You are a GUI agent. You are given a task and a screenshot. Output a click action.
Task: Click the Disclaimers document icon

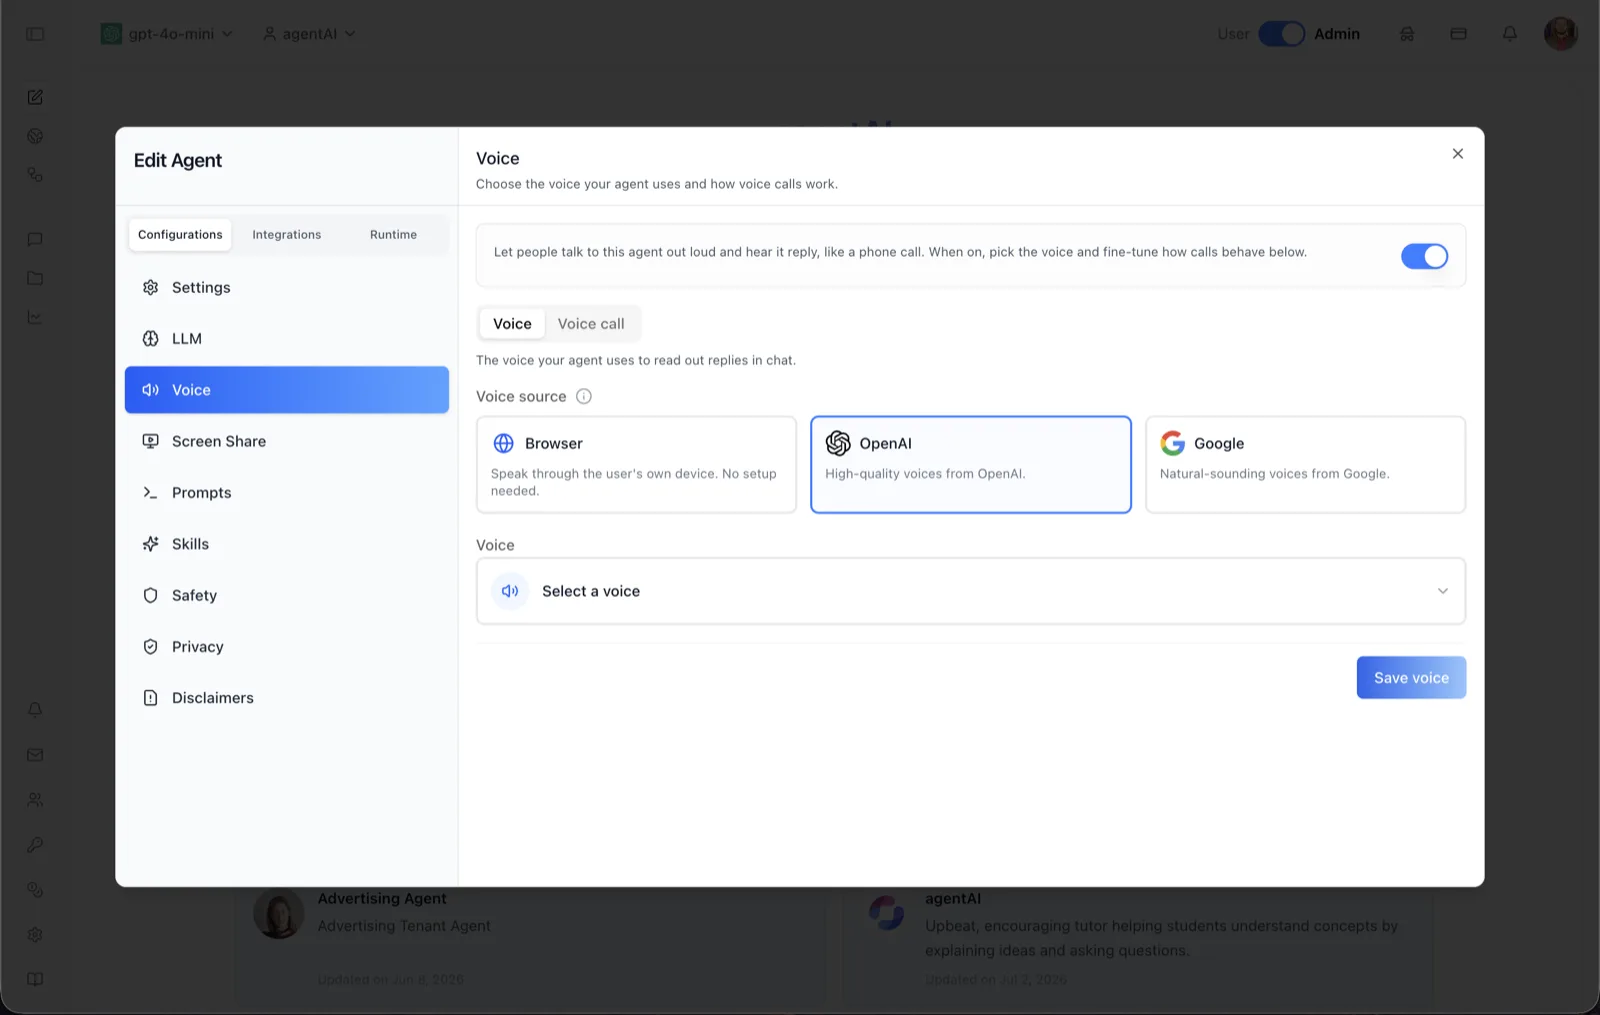(151, 698)
